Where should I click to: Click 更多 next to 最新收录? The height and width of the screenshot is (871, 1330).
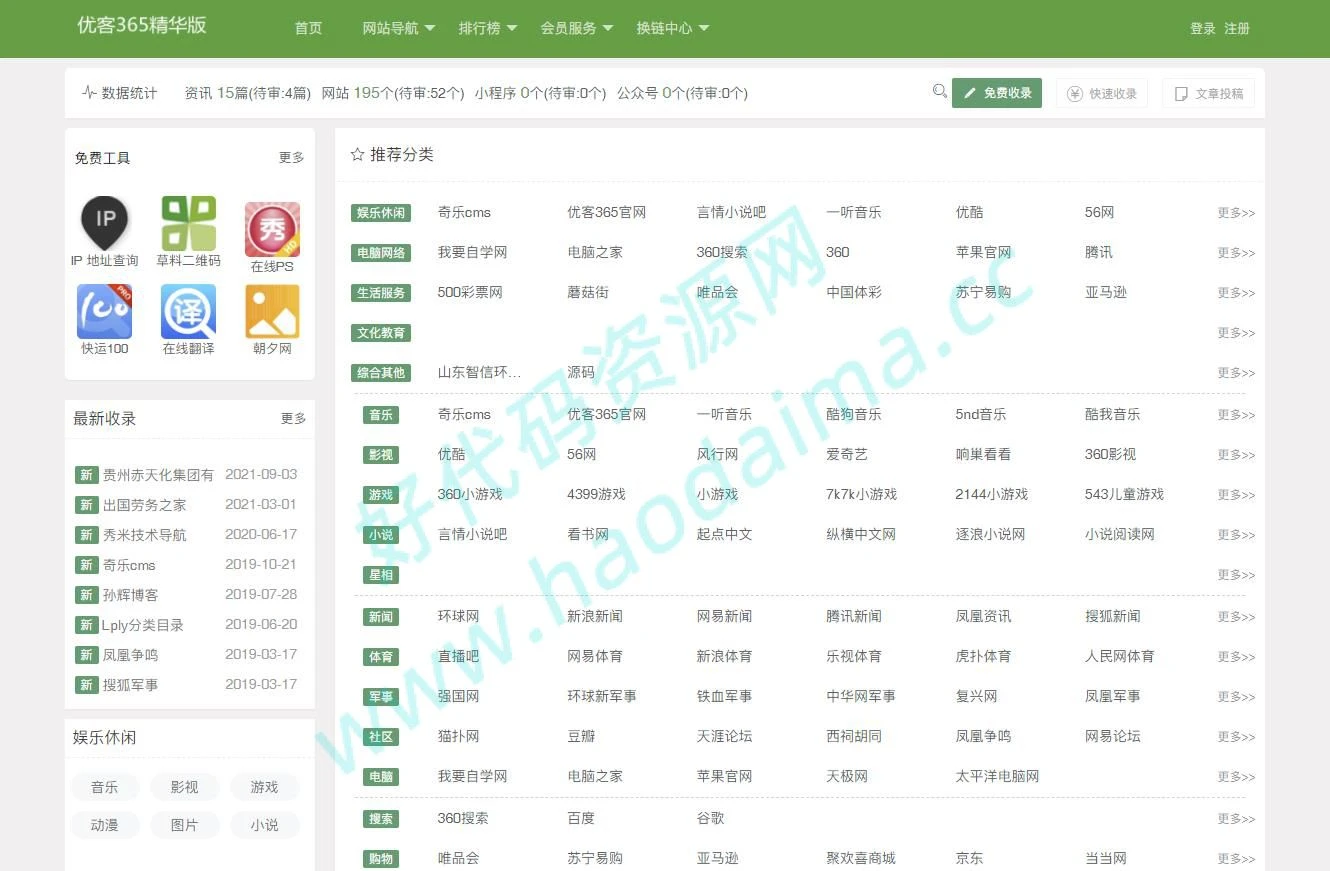point(293,418)
